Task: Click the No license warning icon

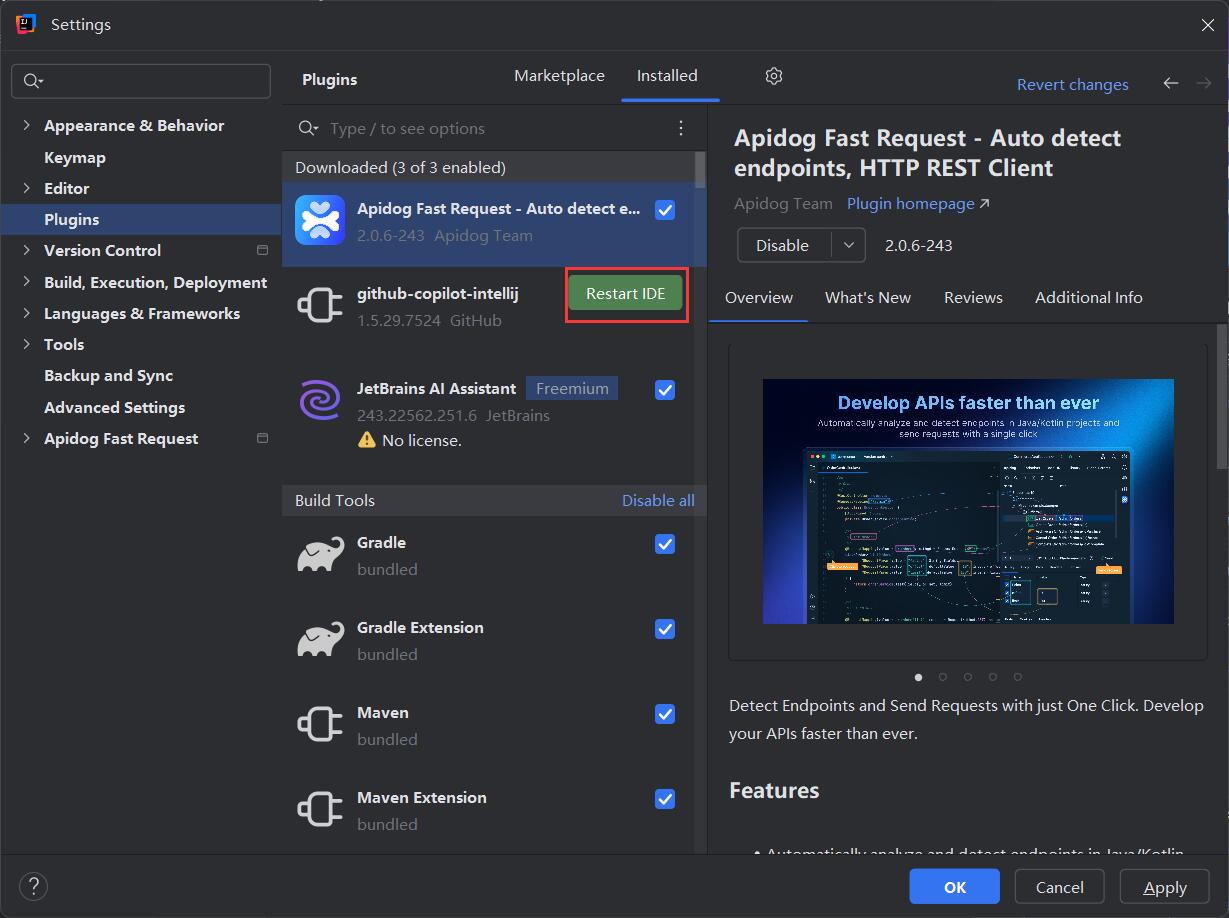Action: (367, 440)
